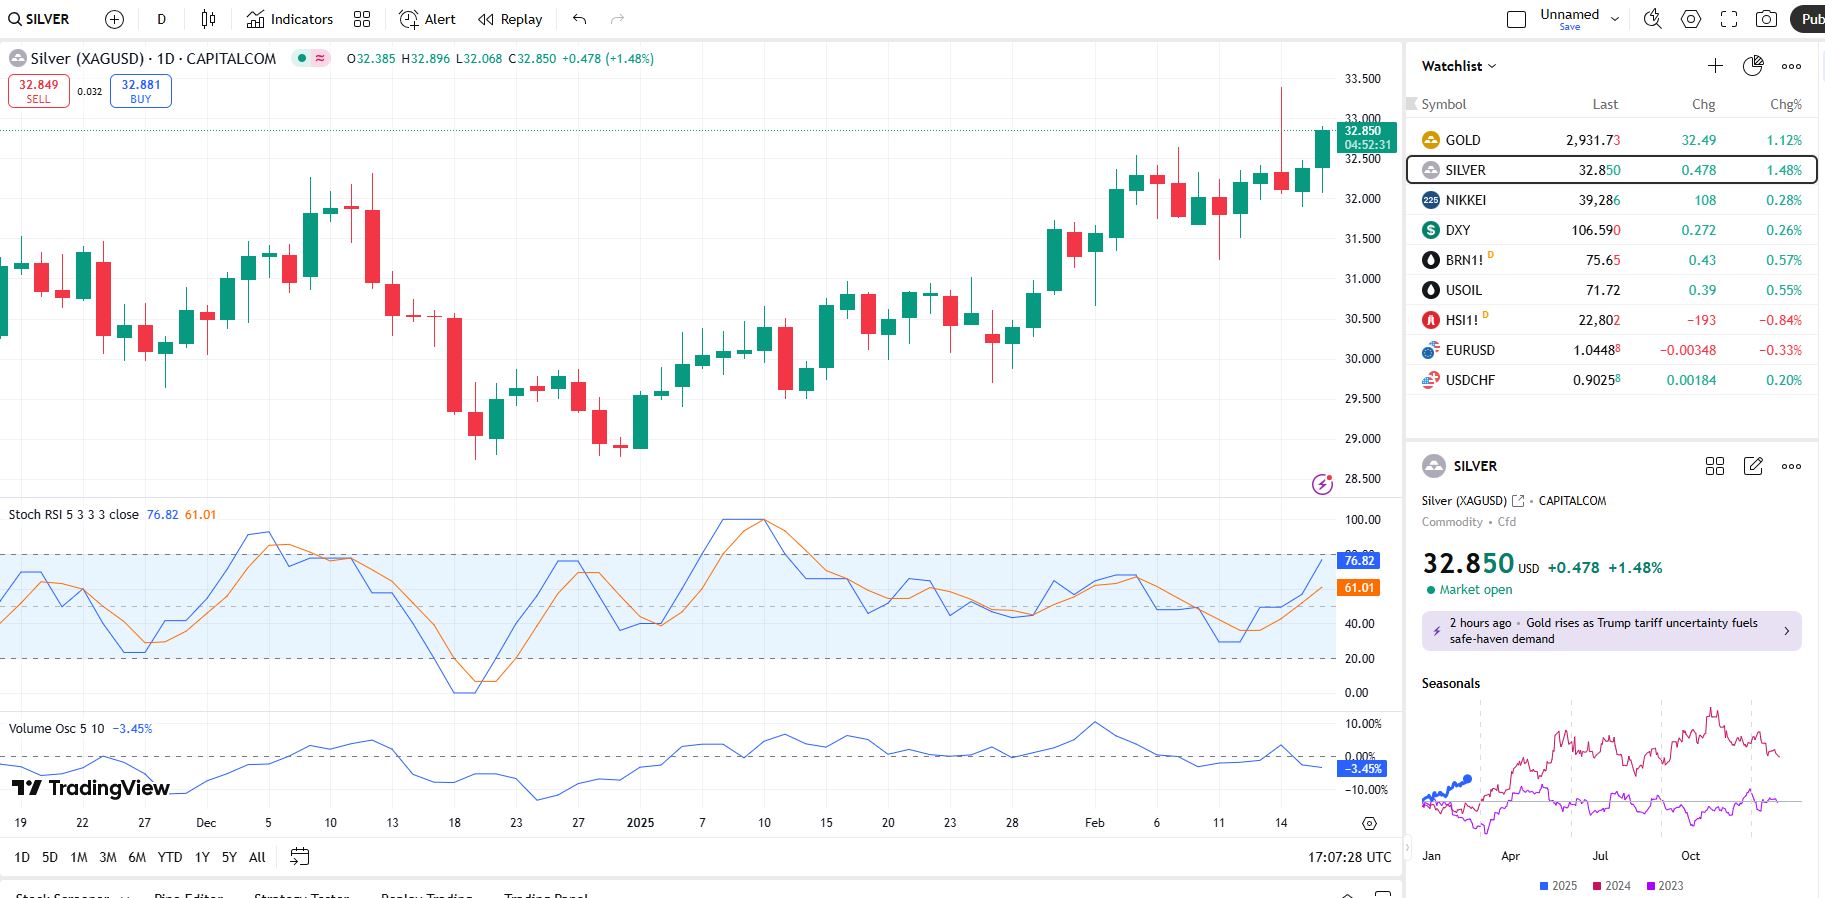Open chart settings hexagon icon in toolbar
1825x898 pixels.
[1691, 19]
